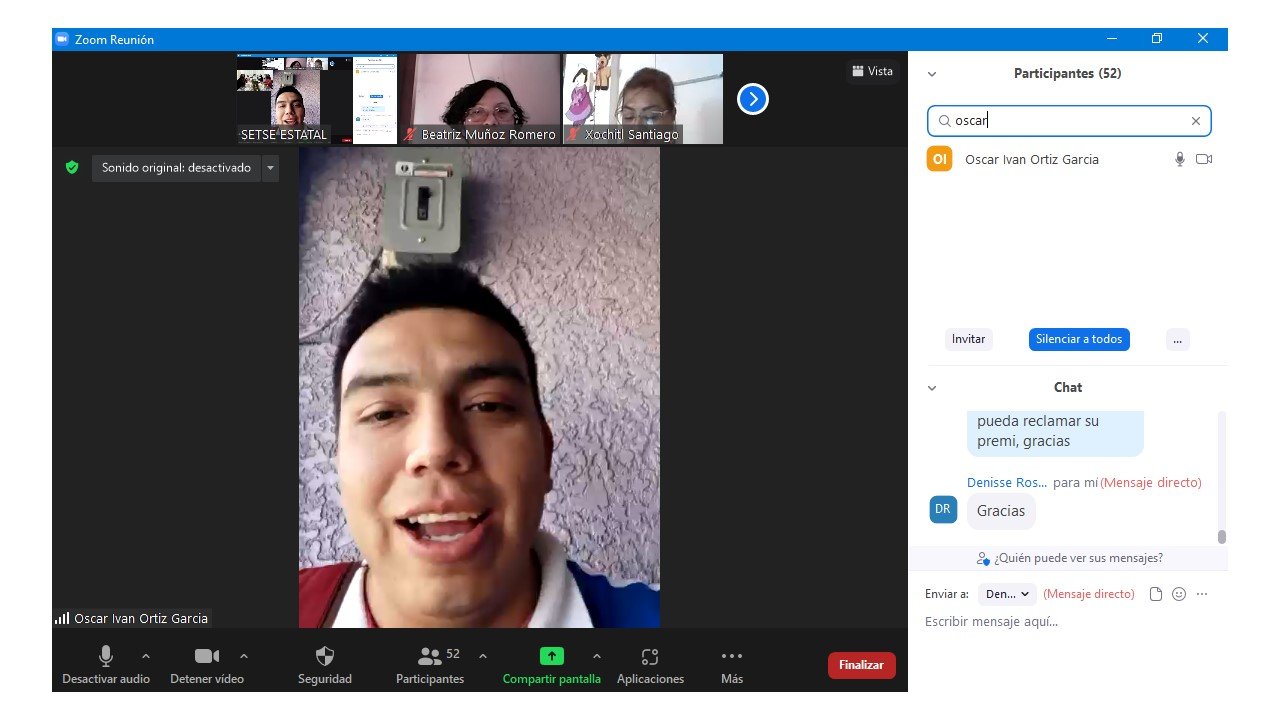Toggle Detener vídeo camera button
Image resolution: width=1280 pixels, height=720 pixels.
point(207,657)
